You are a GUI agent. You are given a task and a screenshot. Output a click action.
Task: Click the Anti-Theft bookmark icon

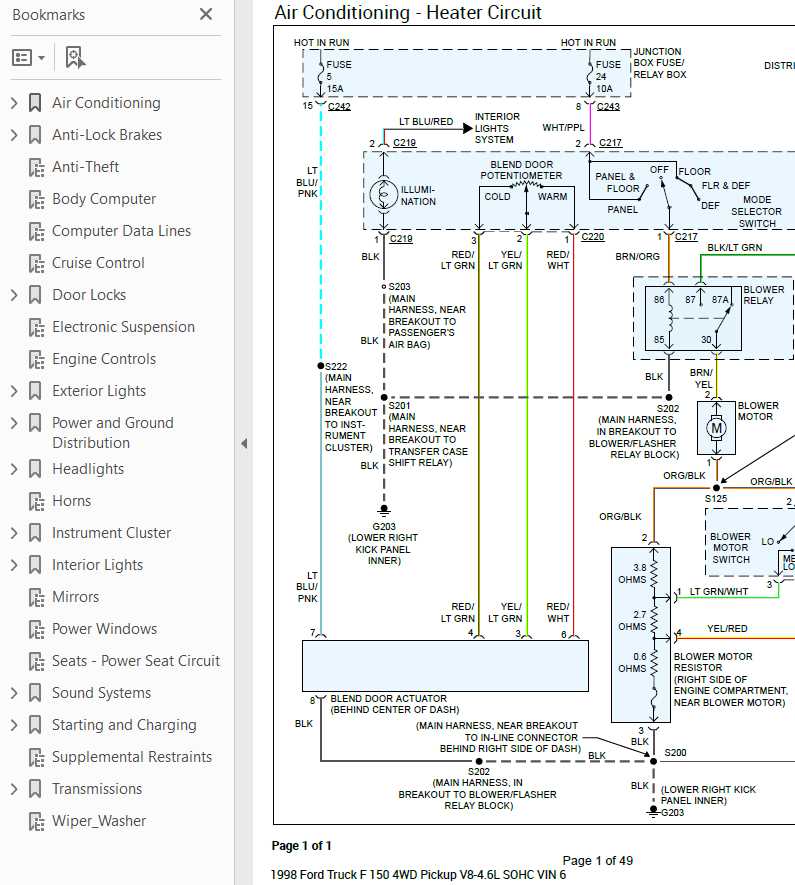[36, 167]
